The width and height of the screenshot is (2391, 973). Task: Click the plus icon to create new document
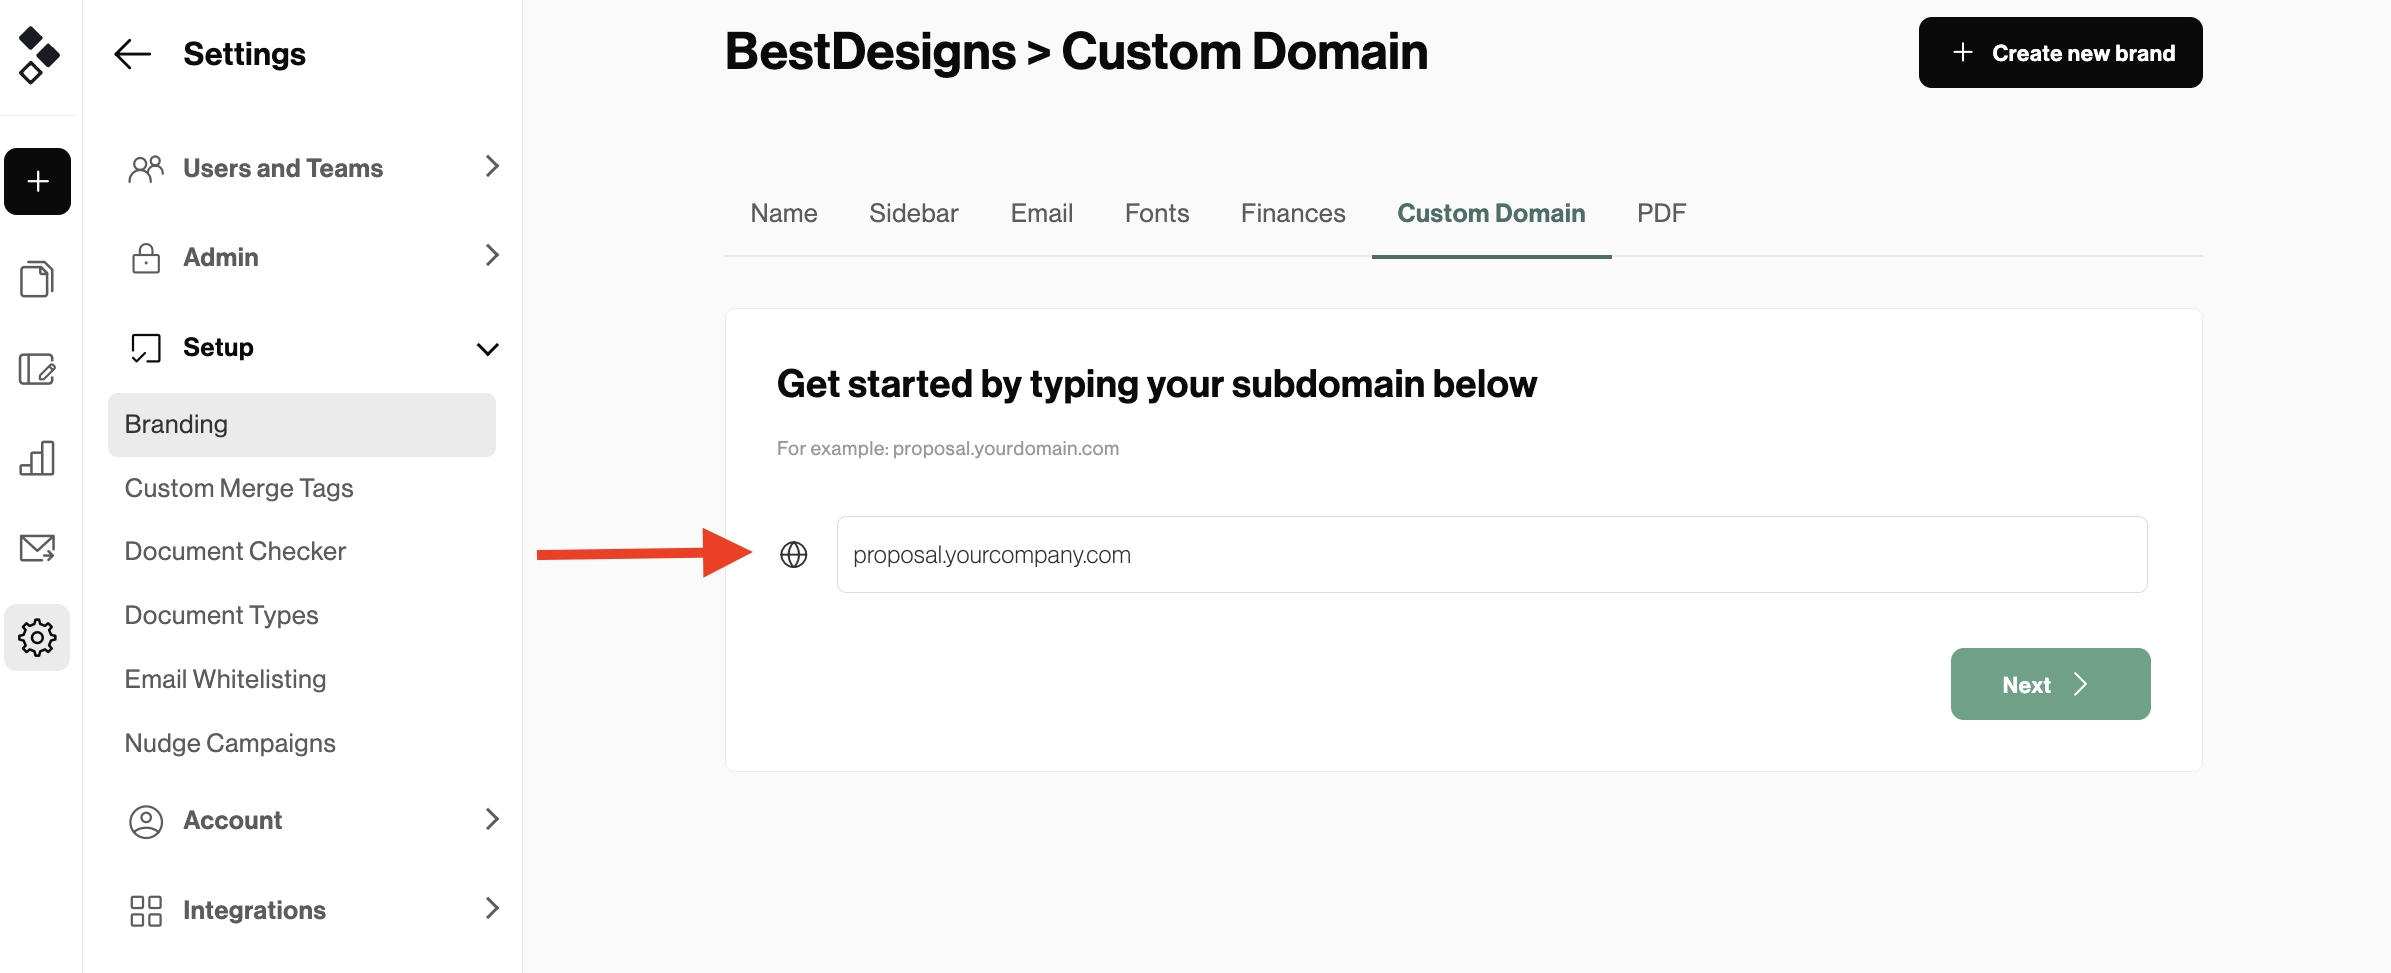pyautogui.click(x=37, y=181)
